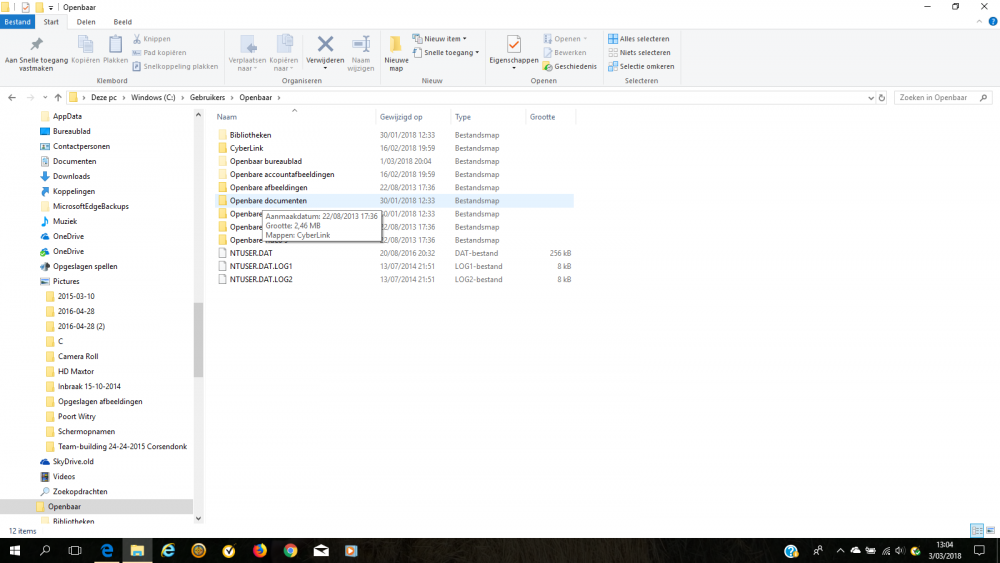Launch Firefox from the taskbar
1000x563 pixels.
tap(259, 551)
